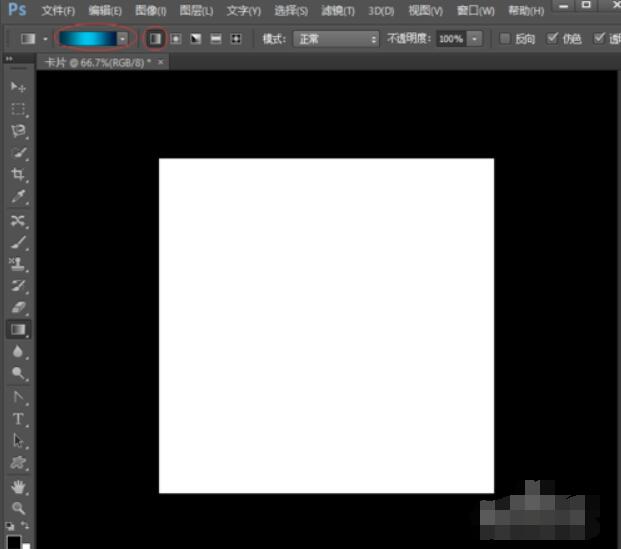Select the Custom Shape tool
The image size is (621, 549).
tap(18, 463)
